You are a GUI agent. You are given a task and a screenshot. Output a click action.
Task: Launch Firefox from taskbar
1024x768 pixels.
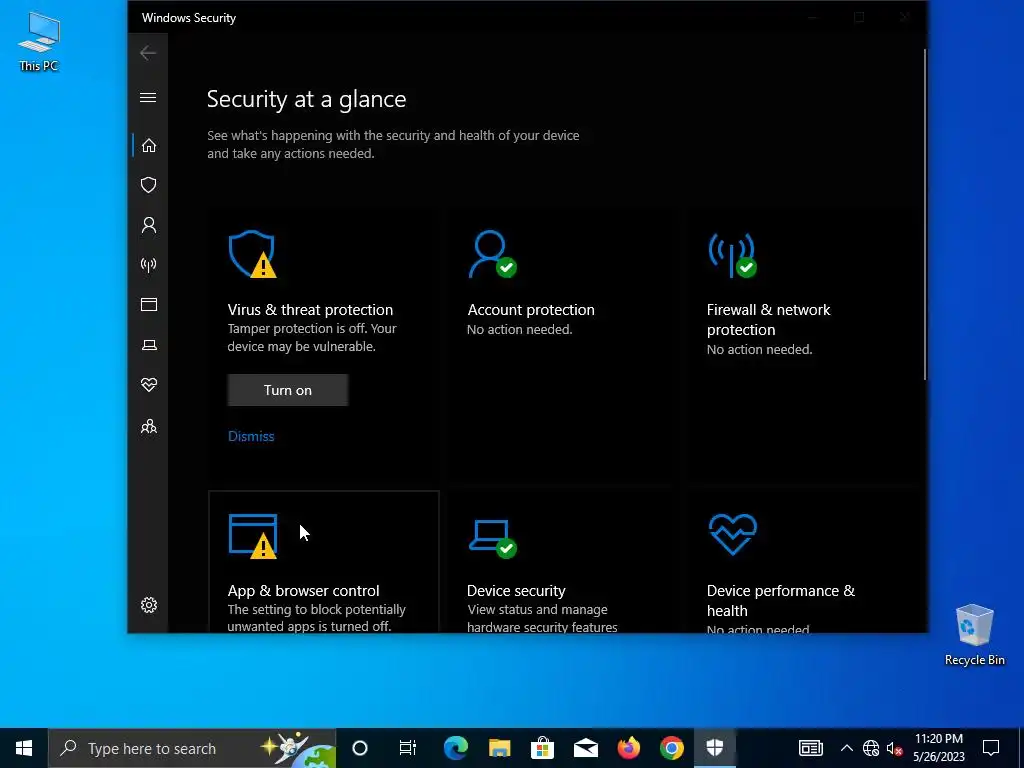(629, 748)
